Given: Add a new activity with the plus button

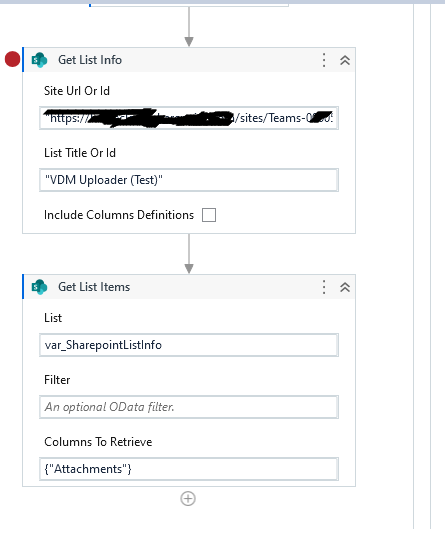Looking at the screenshot, I should pos(188,499).
